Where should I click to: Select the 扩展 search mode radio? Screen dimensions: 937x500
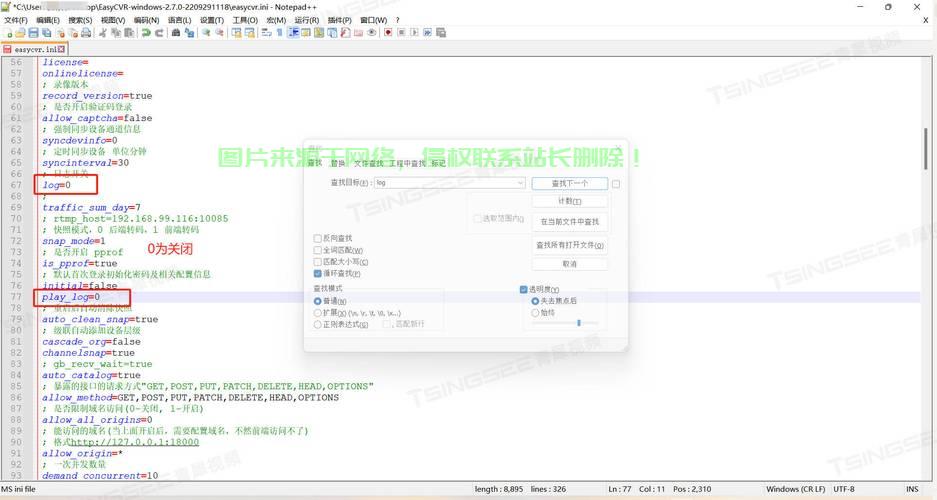point(317,312)
